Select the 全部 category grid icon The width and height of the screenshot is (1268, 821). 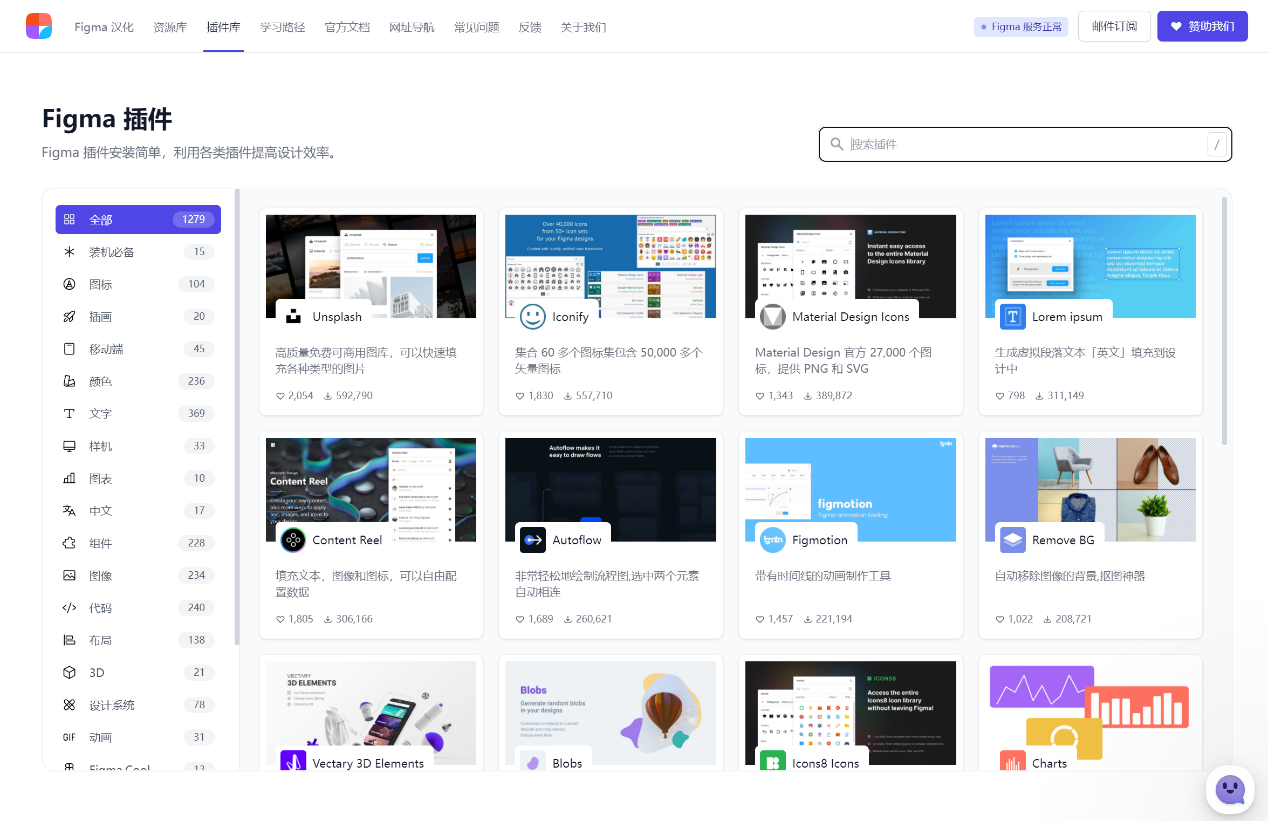(x=69, y=219)
